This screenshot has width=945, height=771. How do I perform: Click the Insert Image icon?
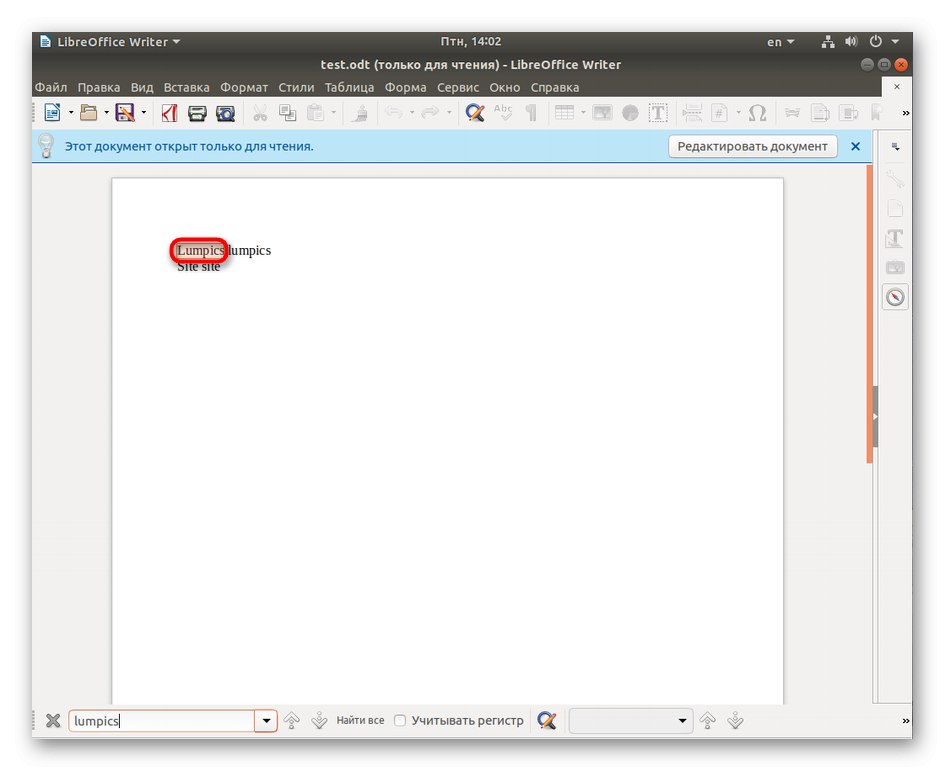602,113
